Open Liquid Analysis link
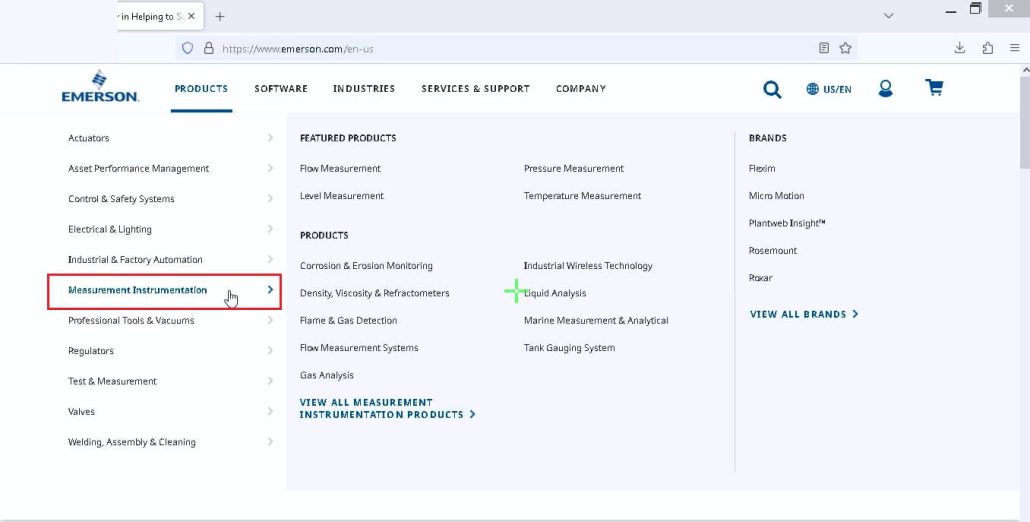The height and width of the screenshot is (522, 1030). click(x=555, y=294)
